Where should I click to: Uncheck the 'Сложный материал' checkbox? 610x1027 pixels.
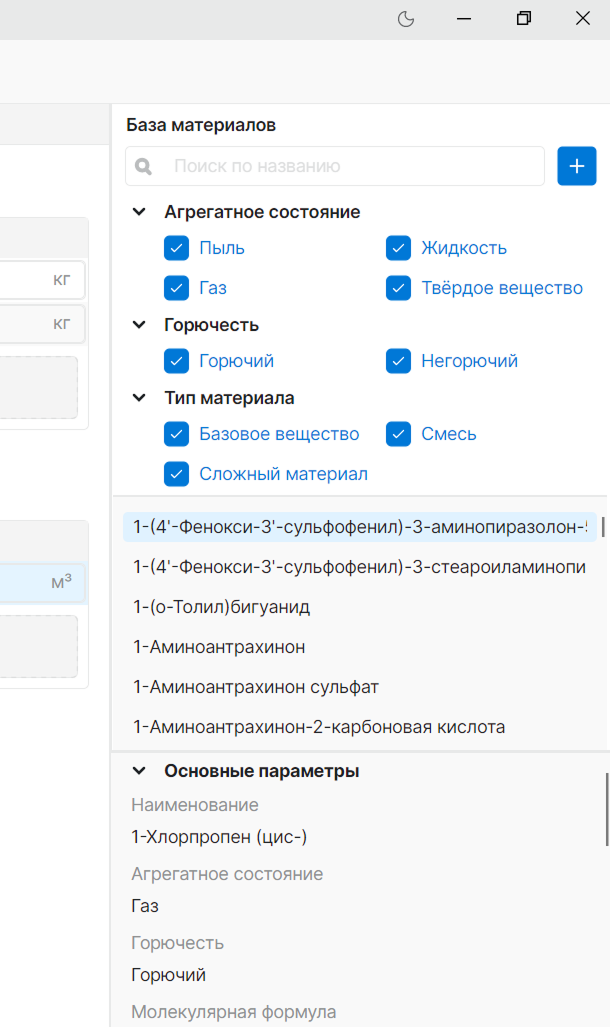click(x=176, y=474)
